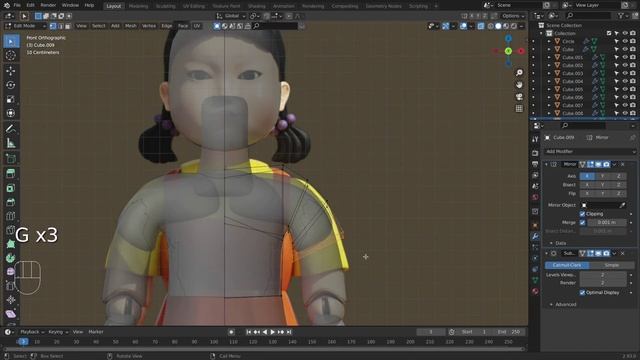Screen dimensions: 640x360
Task: Remove the Mirror modifier with X
Action: pos(622,164)
